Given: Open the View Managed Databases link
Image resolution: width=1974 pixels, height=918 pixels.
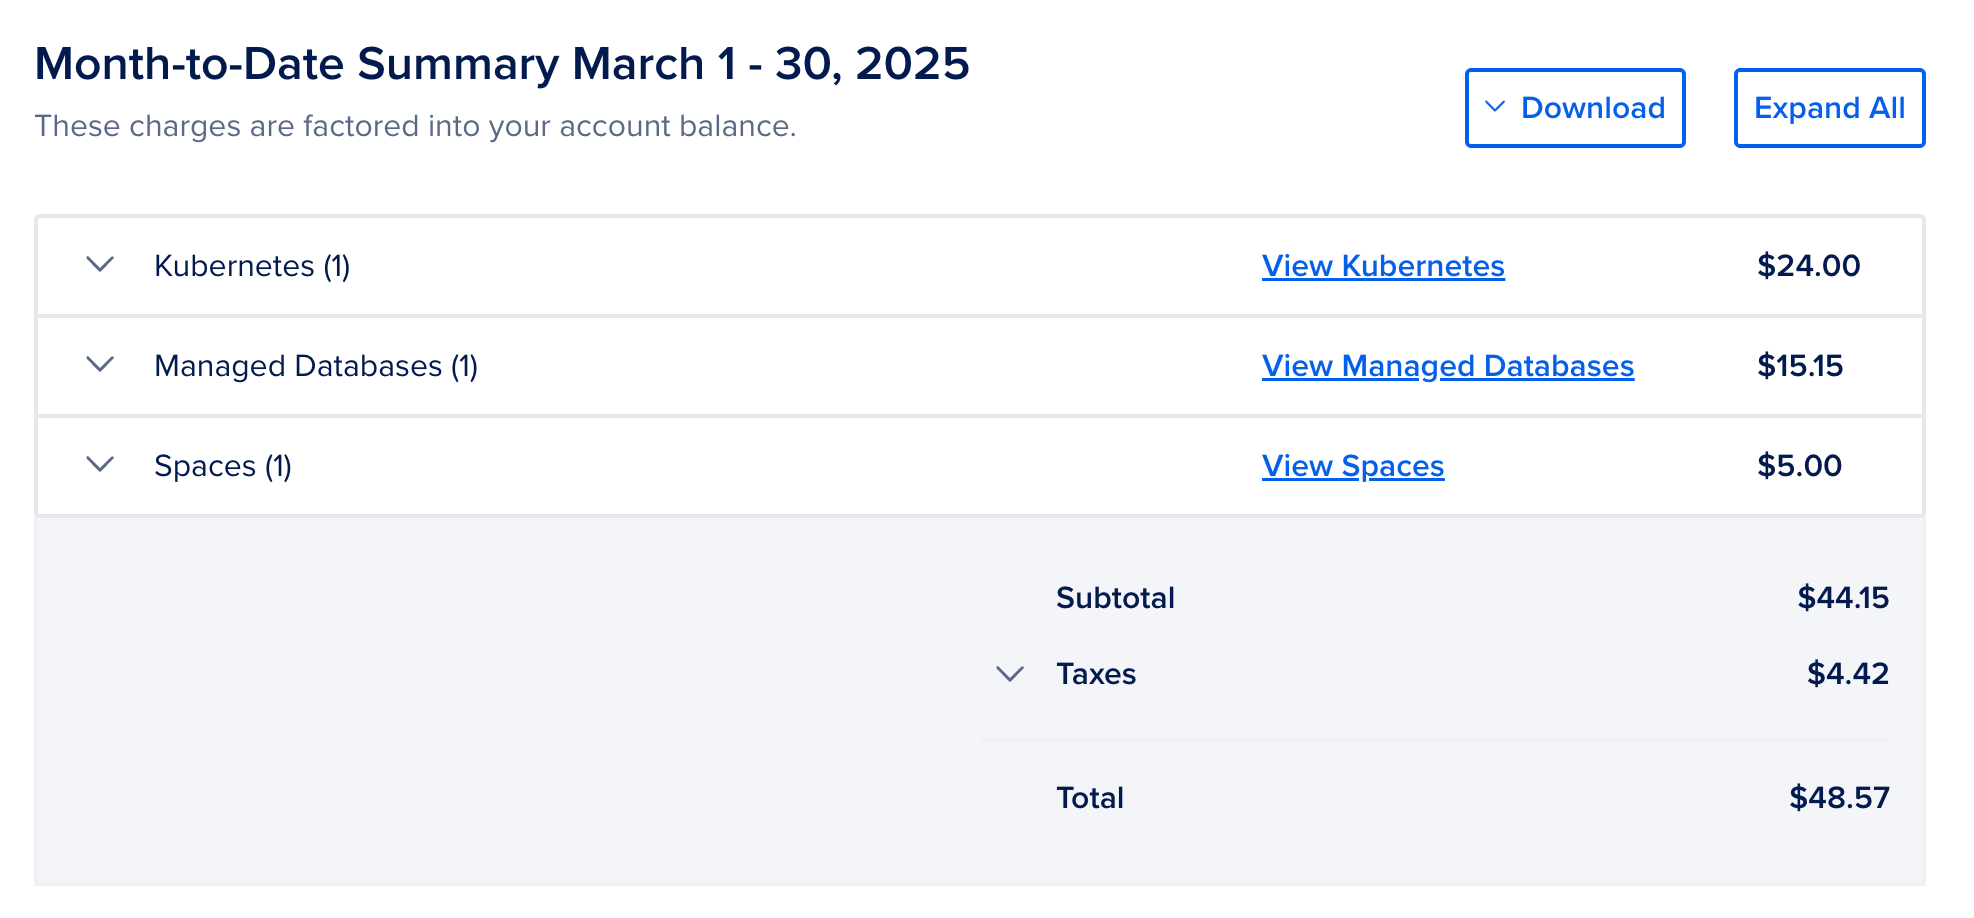Looking at the screenshot, I should [1447, 366].
